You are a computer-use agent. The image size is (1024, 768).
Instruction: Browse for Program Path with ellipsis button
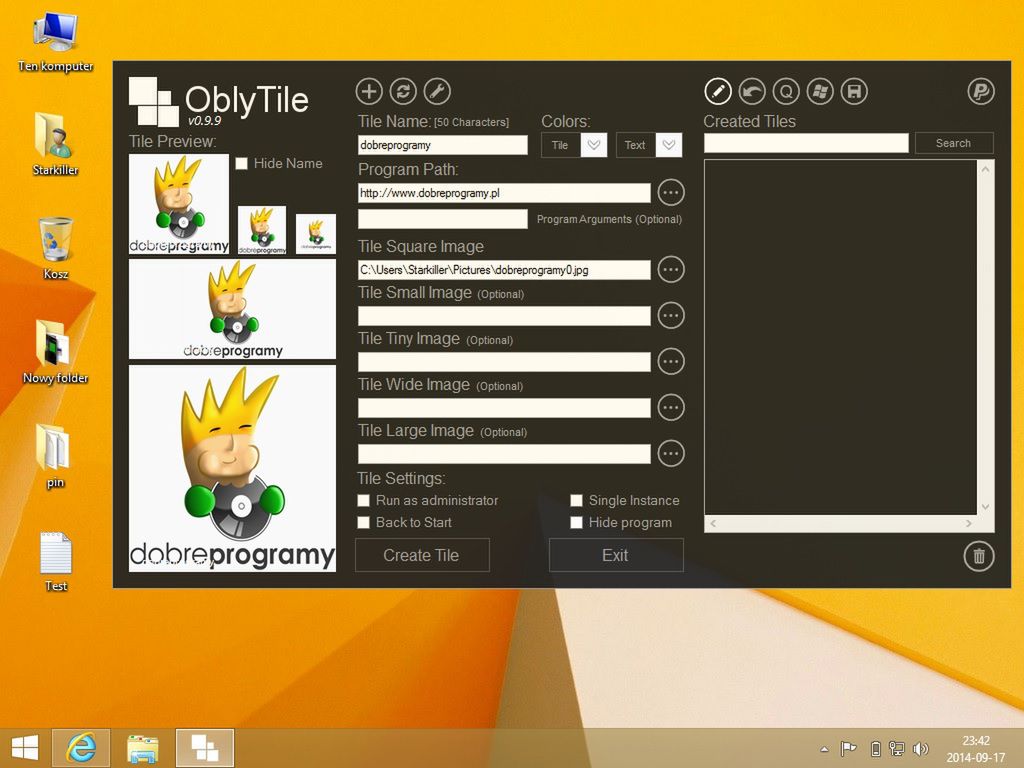tap(671, 193)
